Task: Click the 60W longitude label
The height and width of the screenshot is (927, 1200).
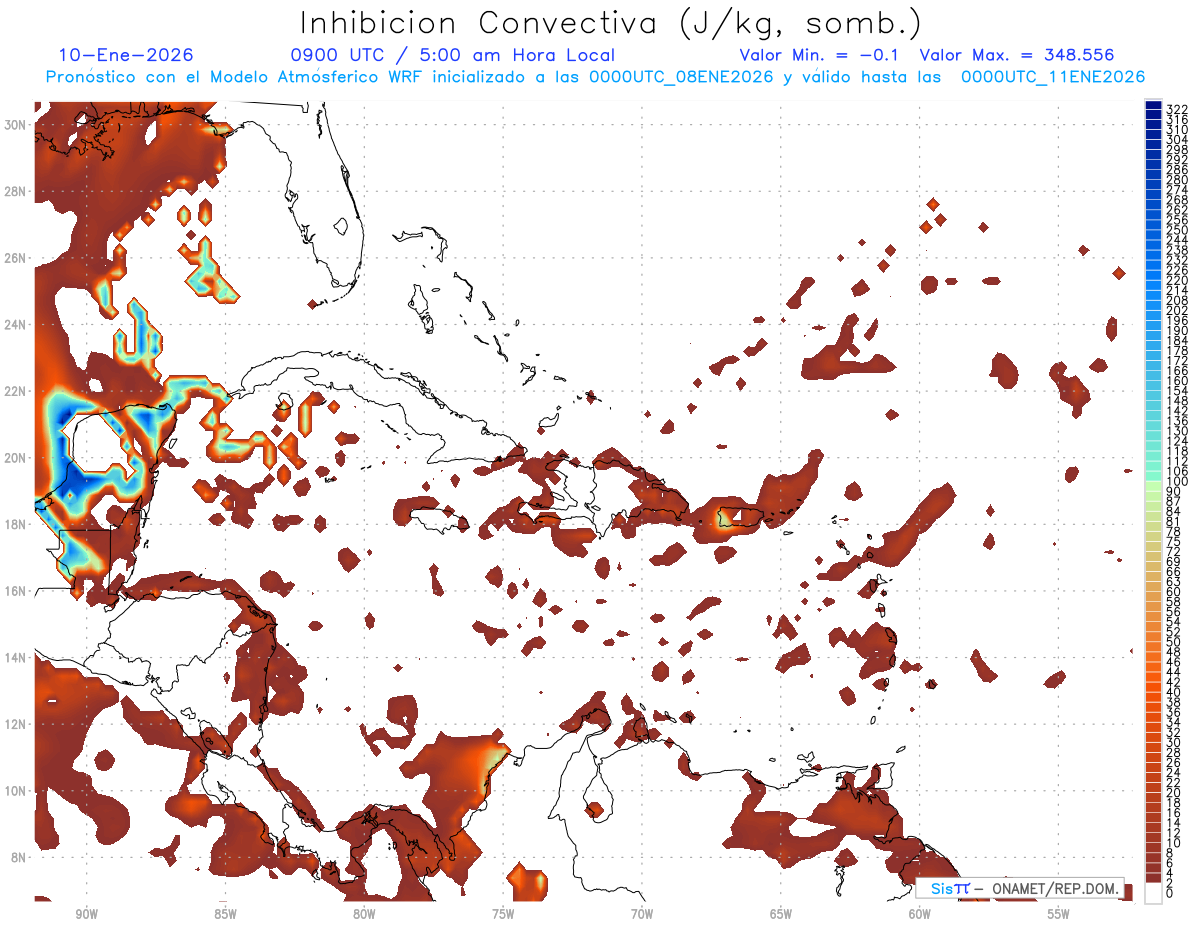Action: click(920, 913)
